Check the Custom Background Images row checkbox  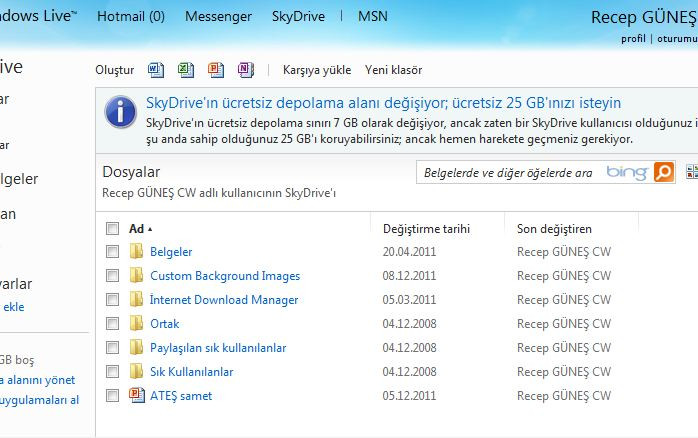coord(112,276)
